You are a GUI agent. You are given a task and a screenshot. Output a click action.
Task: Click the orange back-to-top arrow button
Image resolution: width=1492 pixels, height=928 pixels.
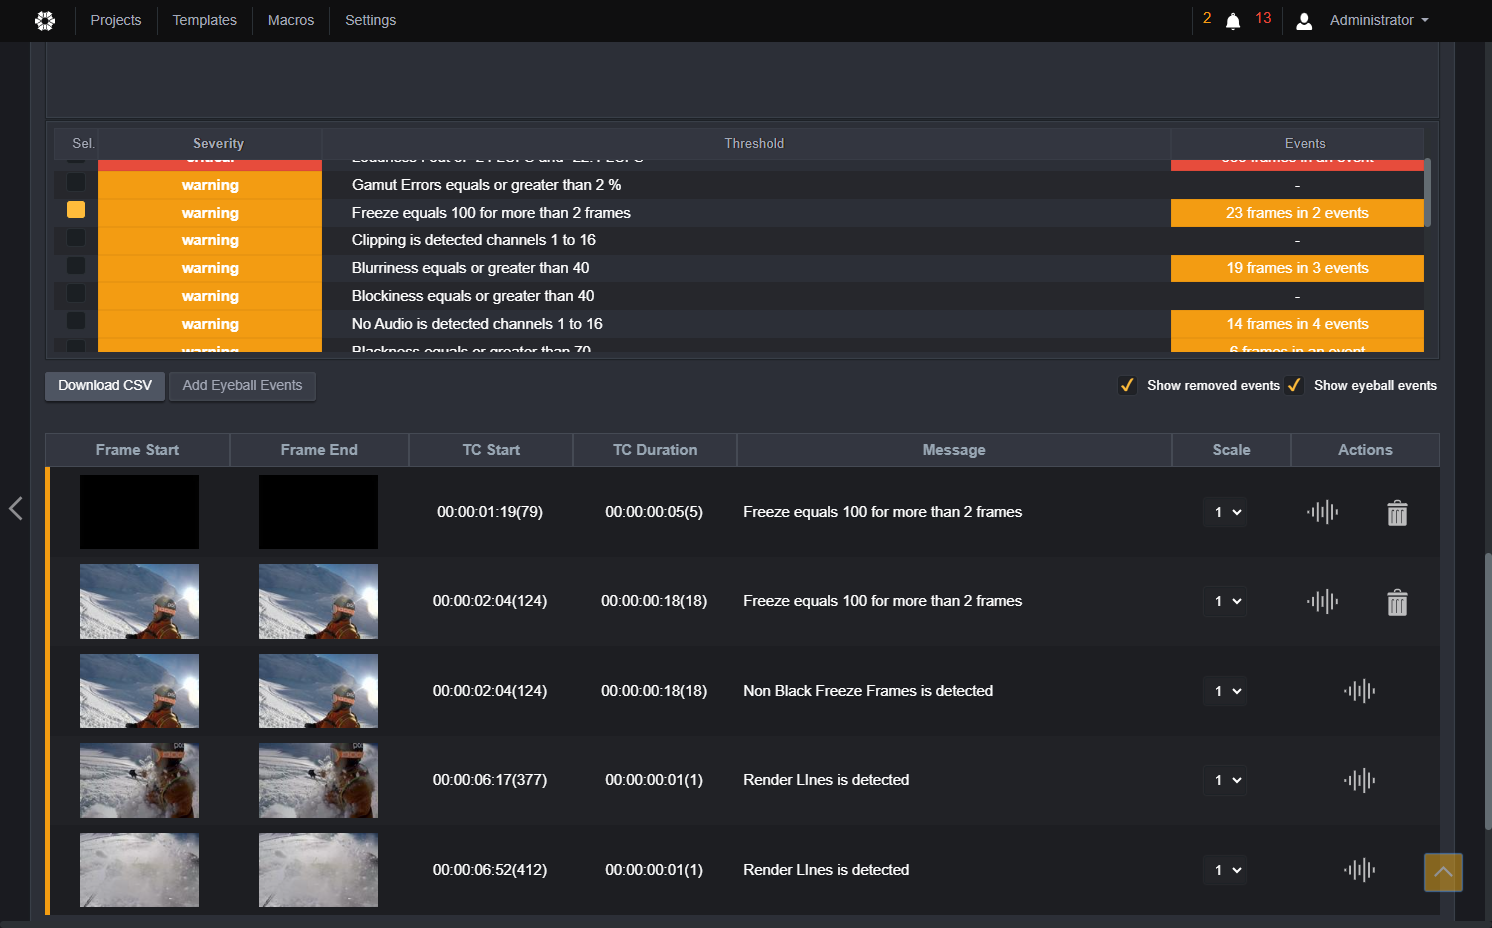1443,872
